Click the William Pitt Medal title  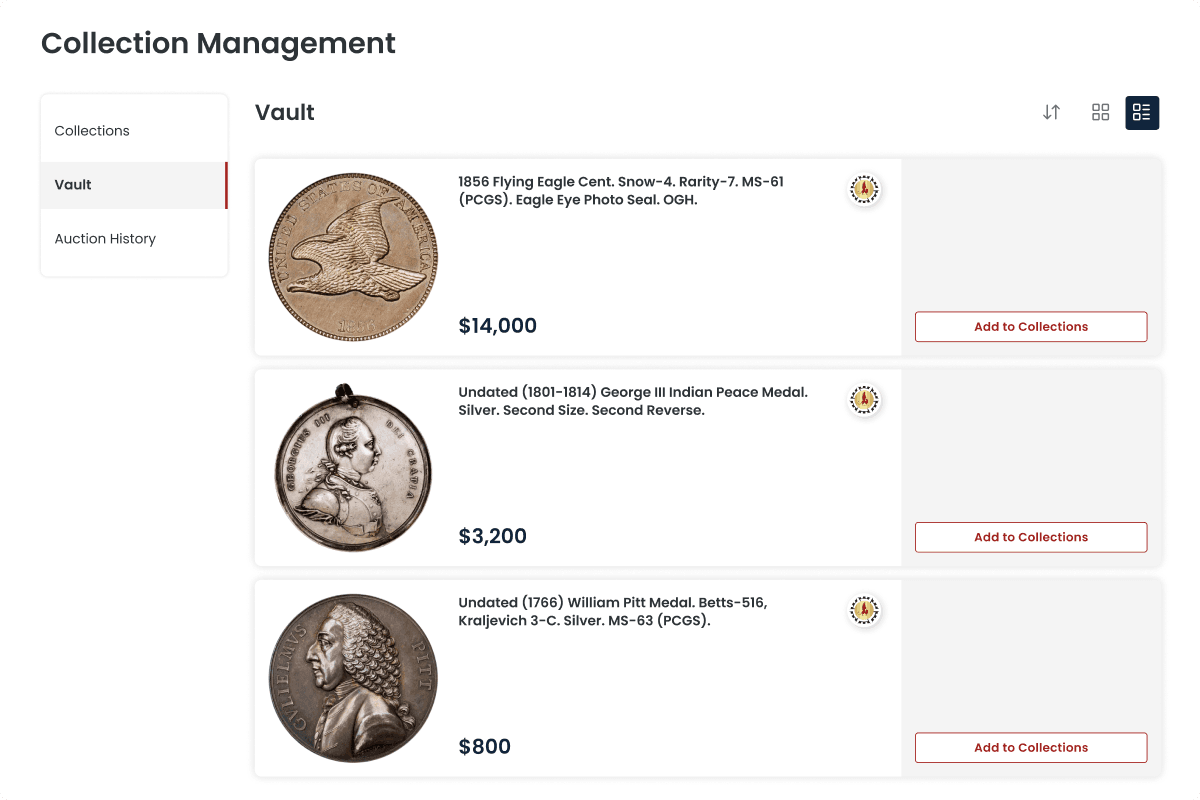point(612,611)
